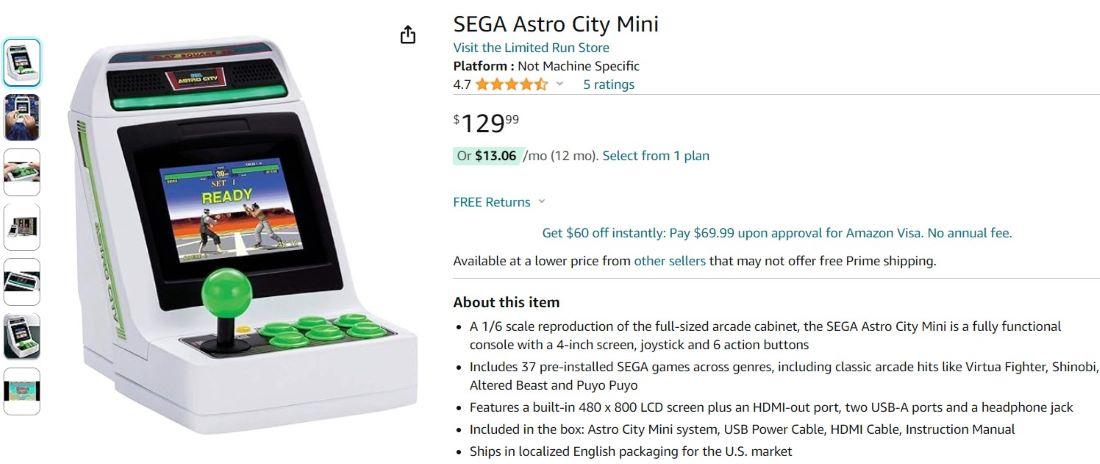Visit the Limited Run Store link
This screenshot has width=1100, height=464.
(531, 48)
